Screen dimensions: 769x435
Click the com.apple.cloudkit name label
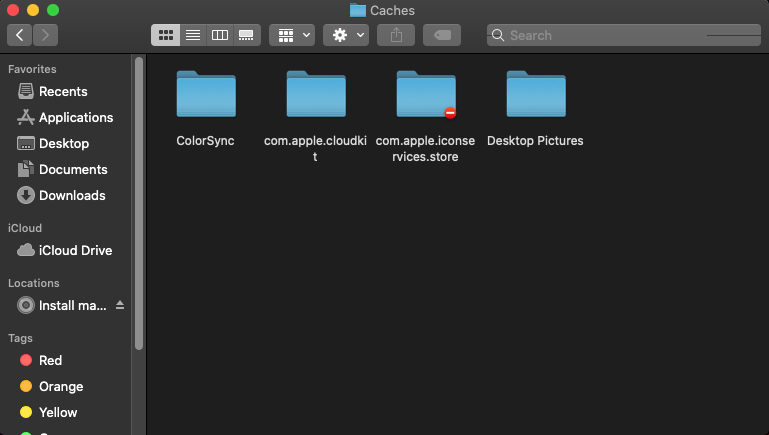315,149
